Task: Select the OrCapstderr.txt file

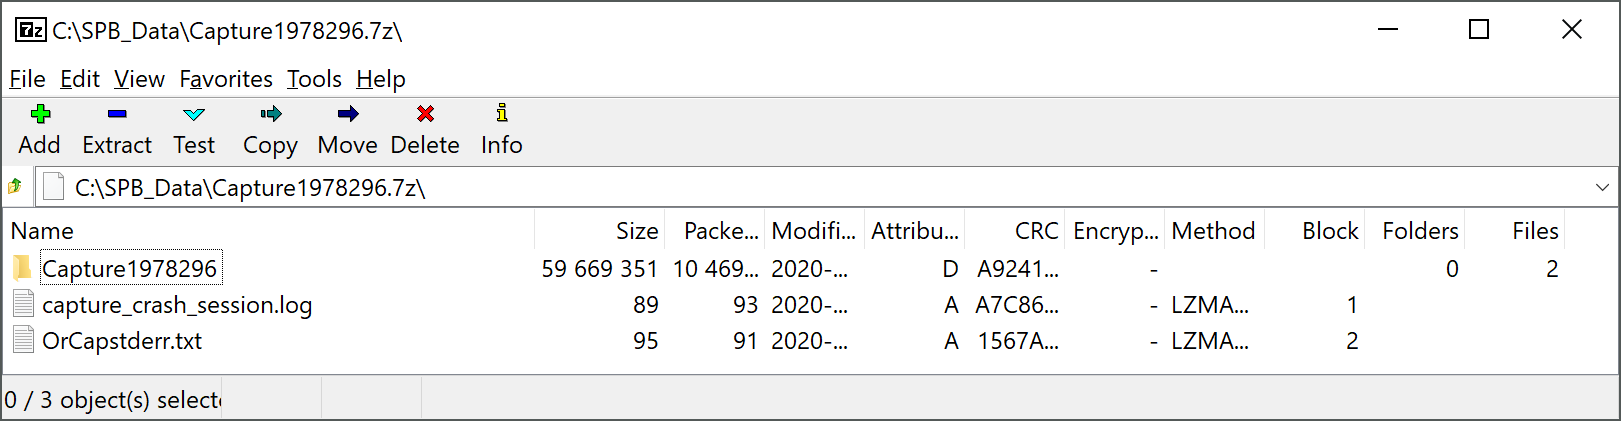Action: click(122, 341)
